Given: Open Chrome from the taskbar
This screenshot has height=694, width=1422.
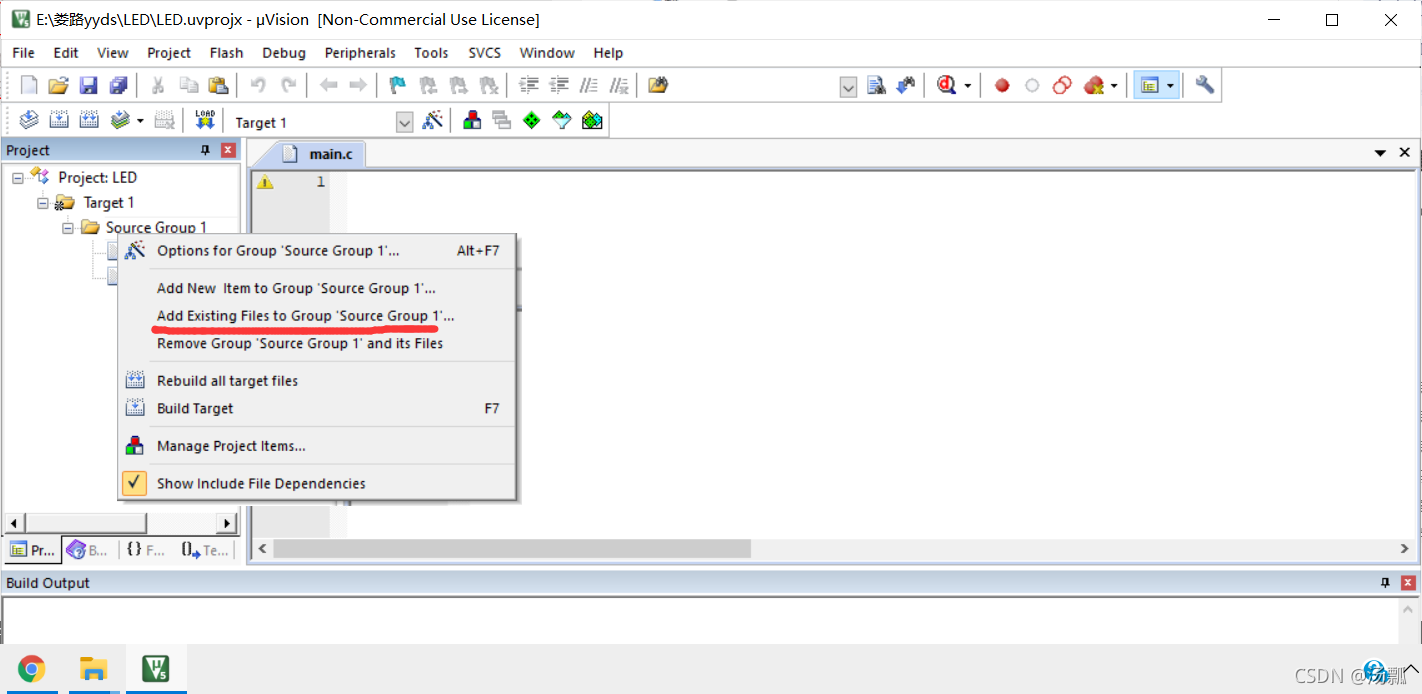Looking at the screenshot, I should pos(31,669).
